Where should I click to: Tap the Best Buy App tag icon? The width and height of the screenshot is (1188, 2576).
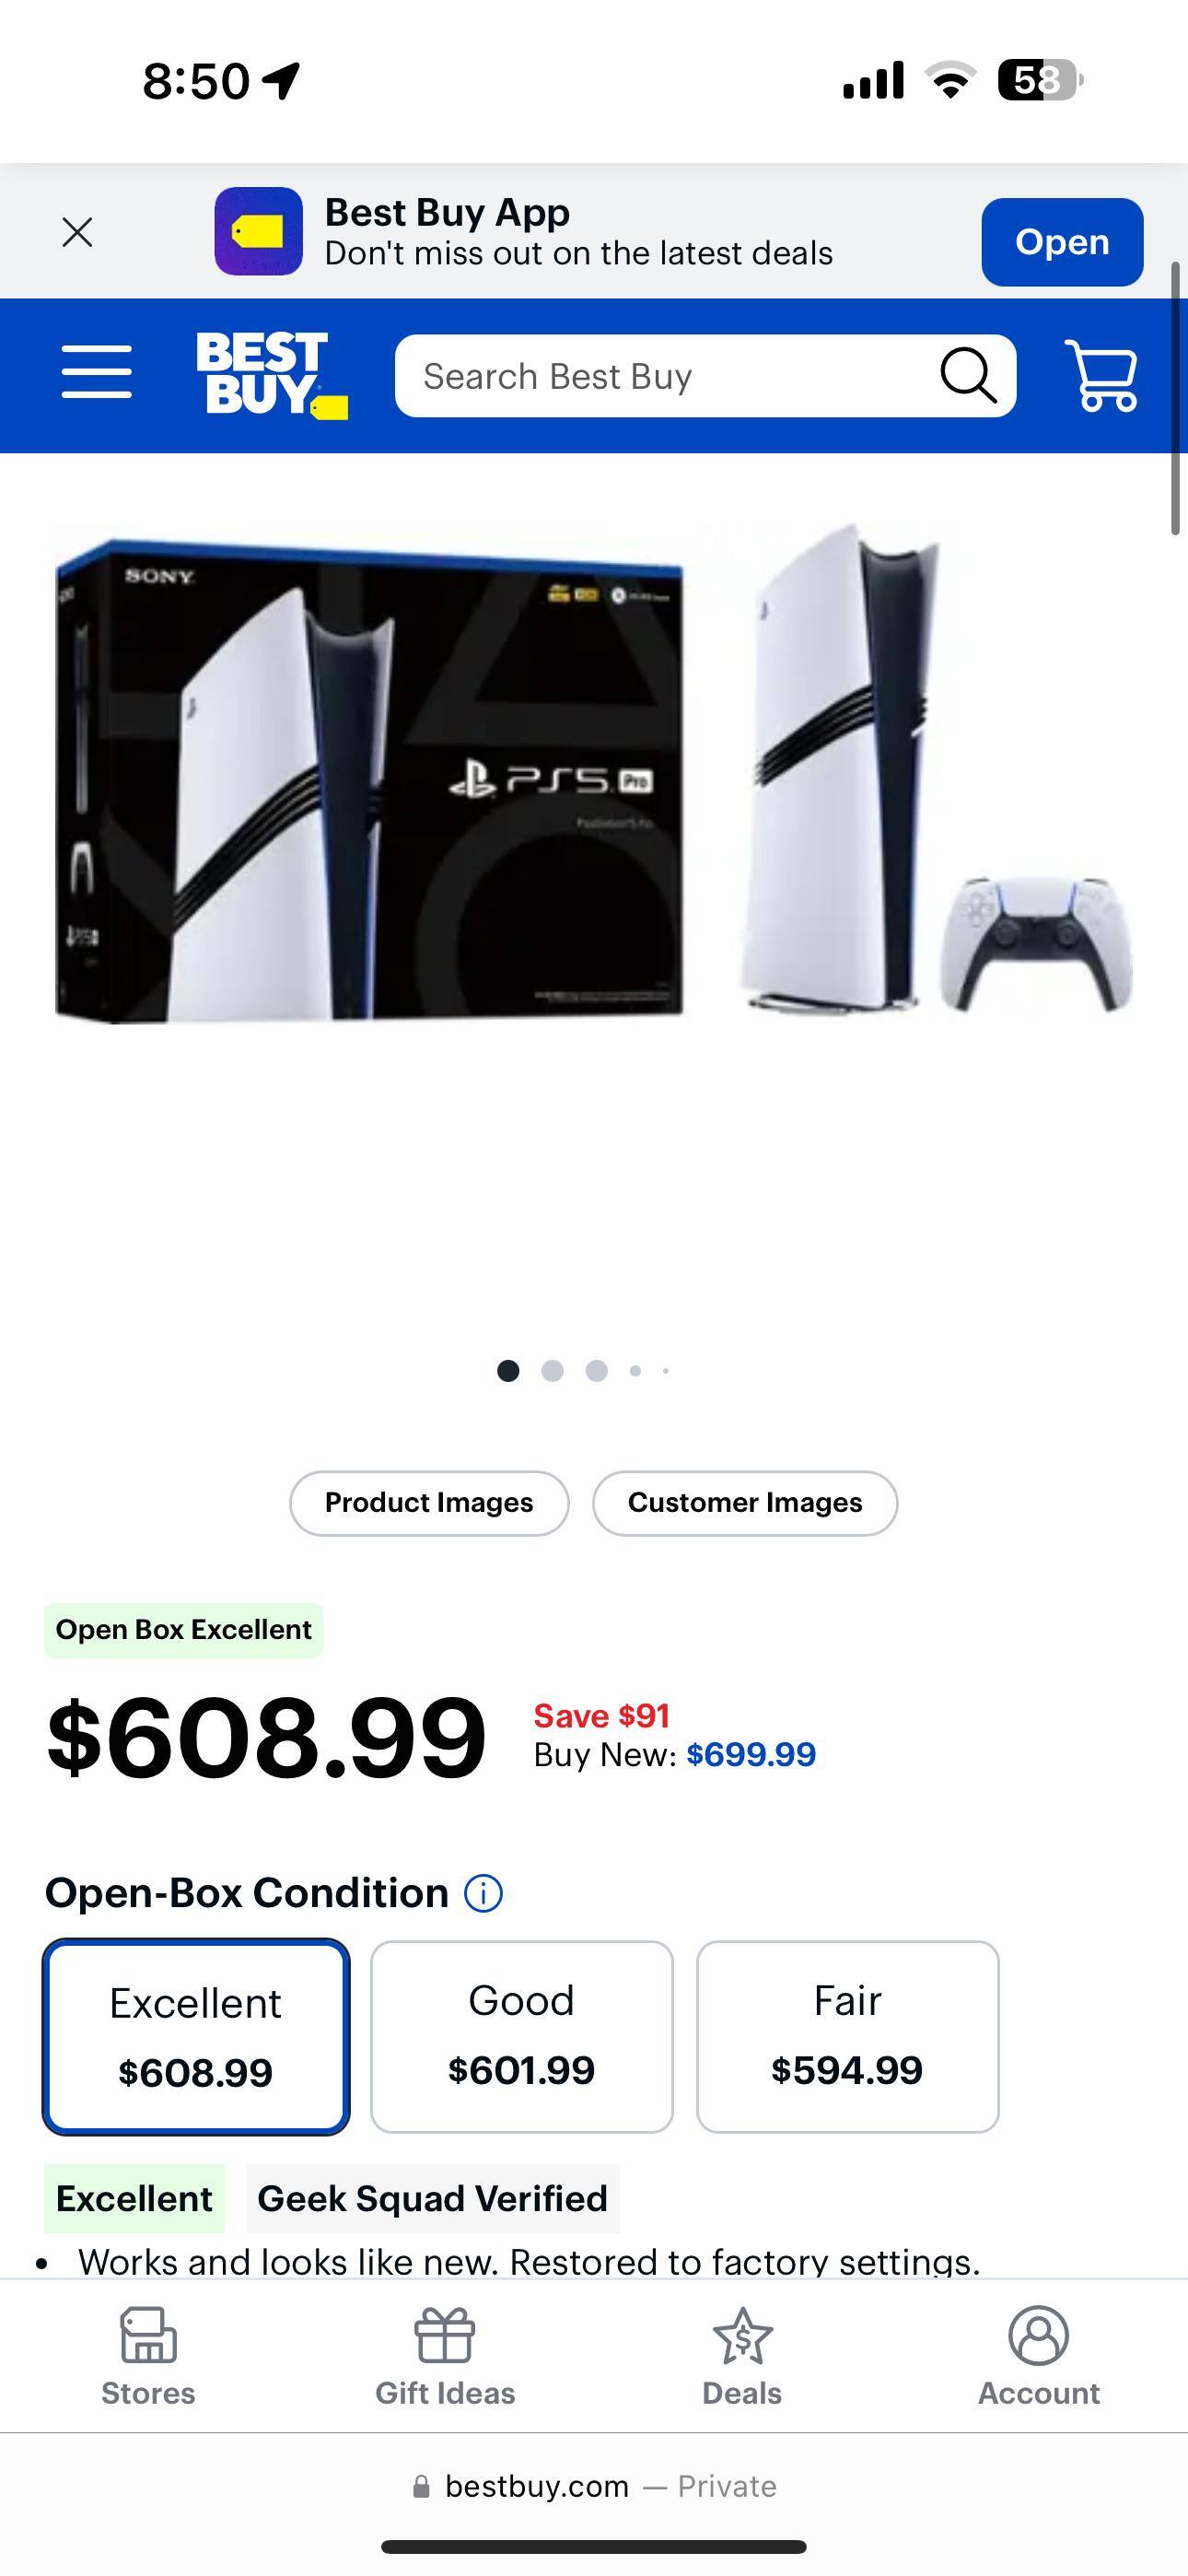[x=258, y=231]
